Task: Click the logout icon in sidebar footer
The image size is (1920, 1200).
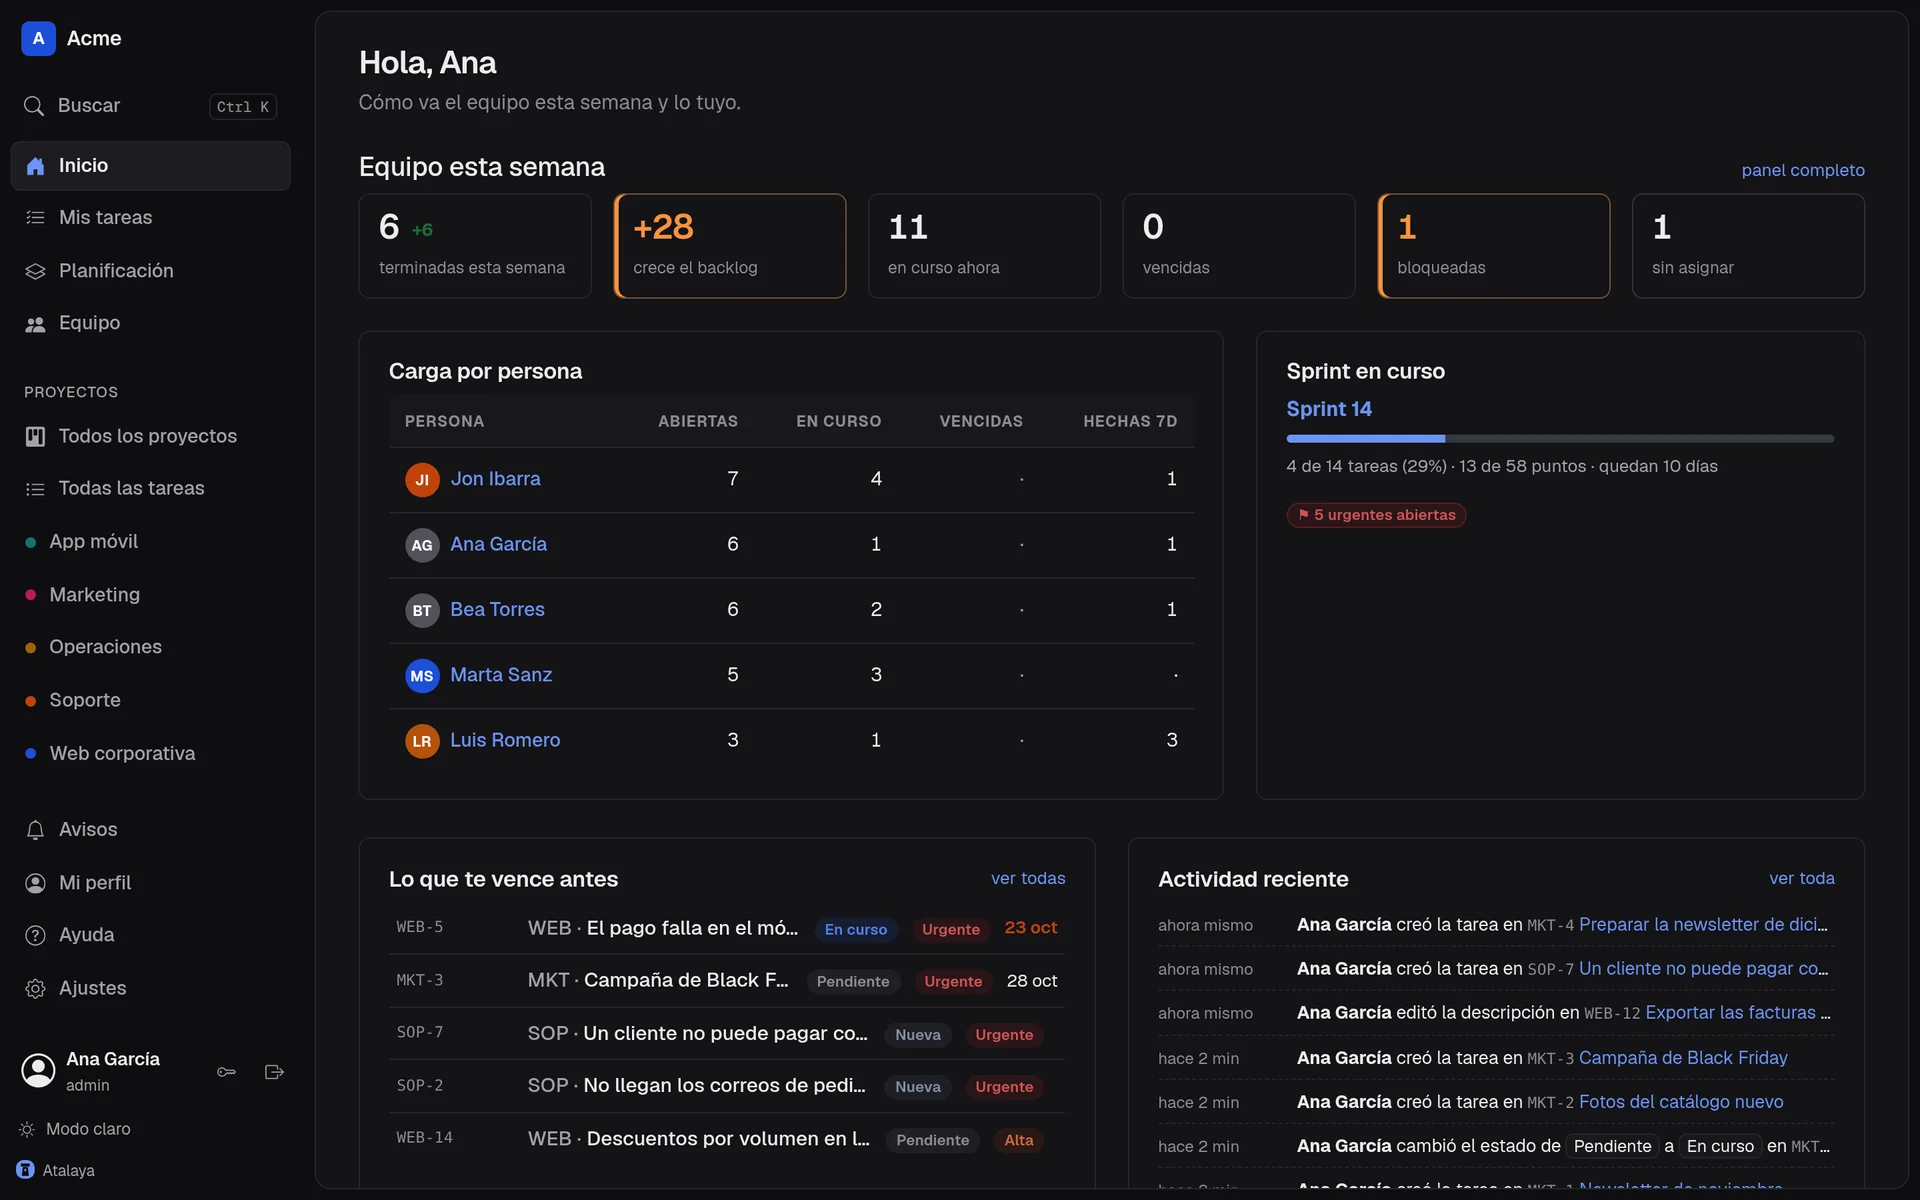Action: pyautogui.click(x=274, y=1072)
